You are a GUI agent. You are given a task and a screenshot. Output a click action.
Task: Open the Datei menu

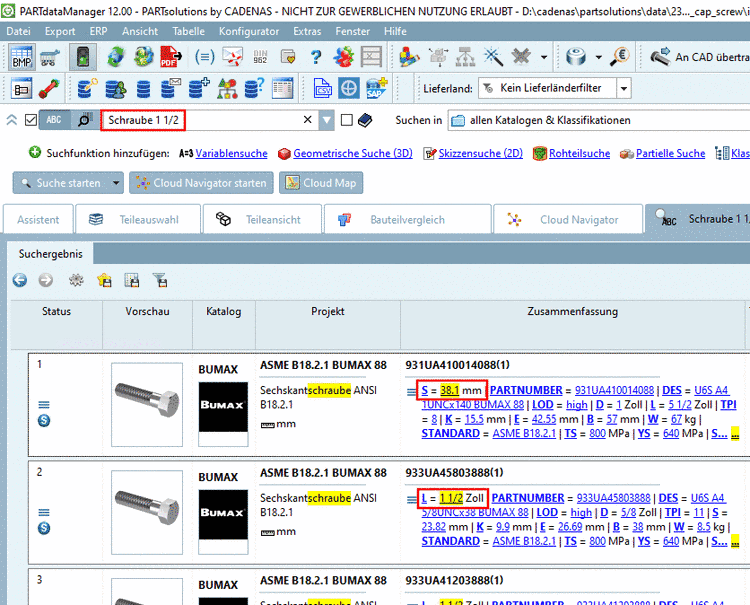[19, 31]
